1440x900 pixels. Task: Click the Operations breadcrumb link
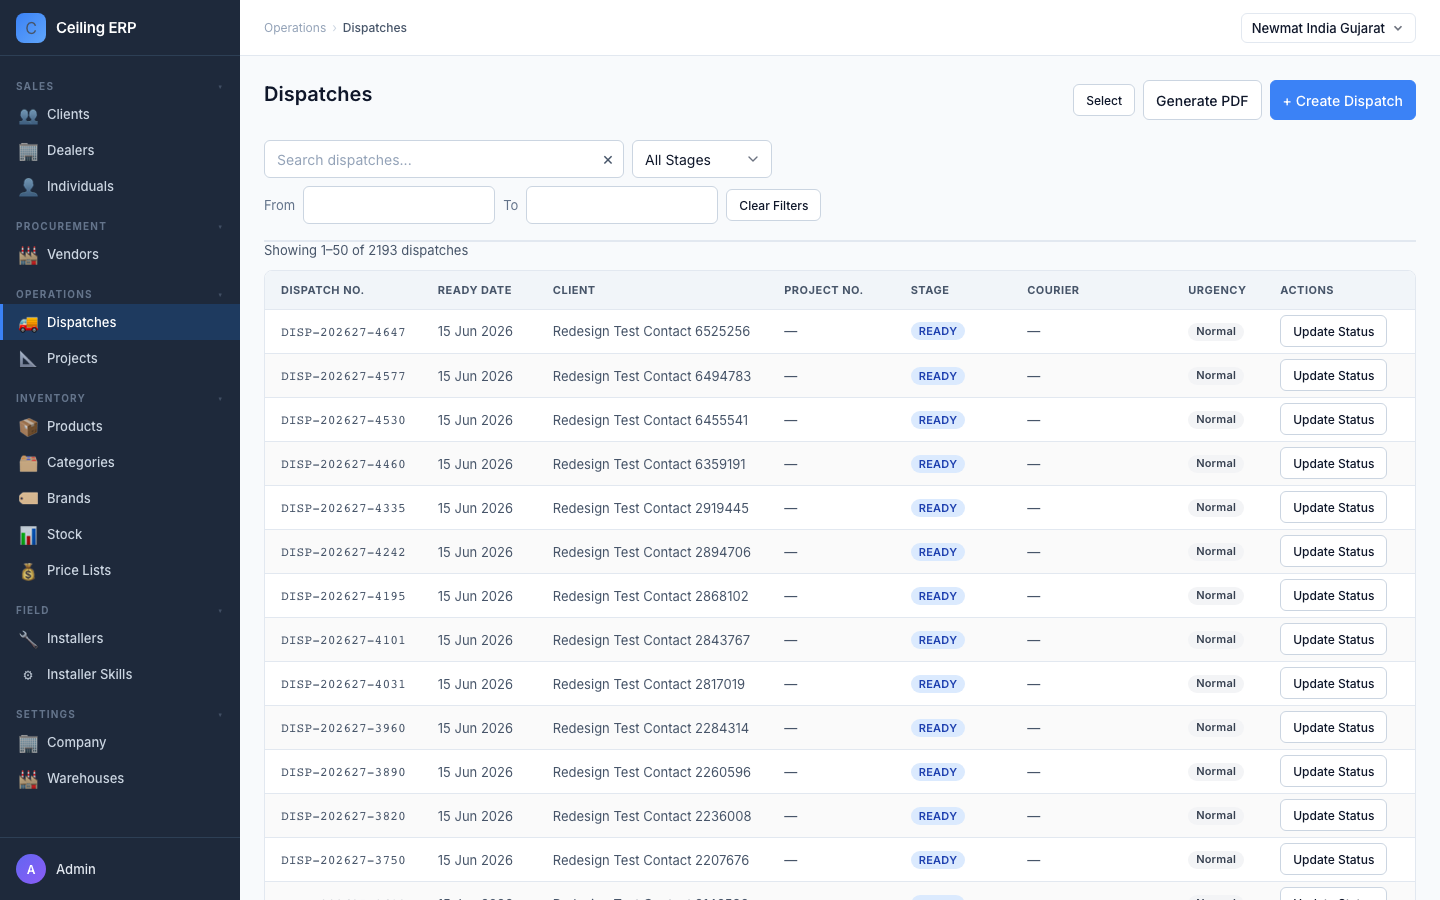[x=295, y=28]
